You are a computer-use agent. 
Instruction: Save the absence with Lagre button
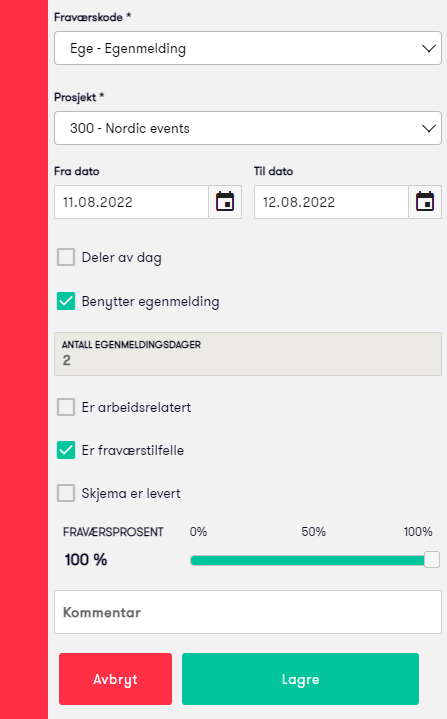[x=300, y=679]
